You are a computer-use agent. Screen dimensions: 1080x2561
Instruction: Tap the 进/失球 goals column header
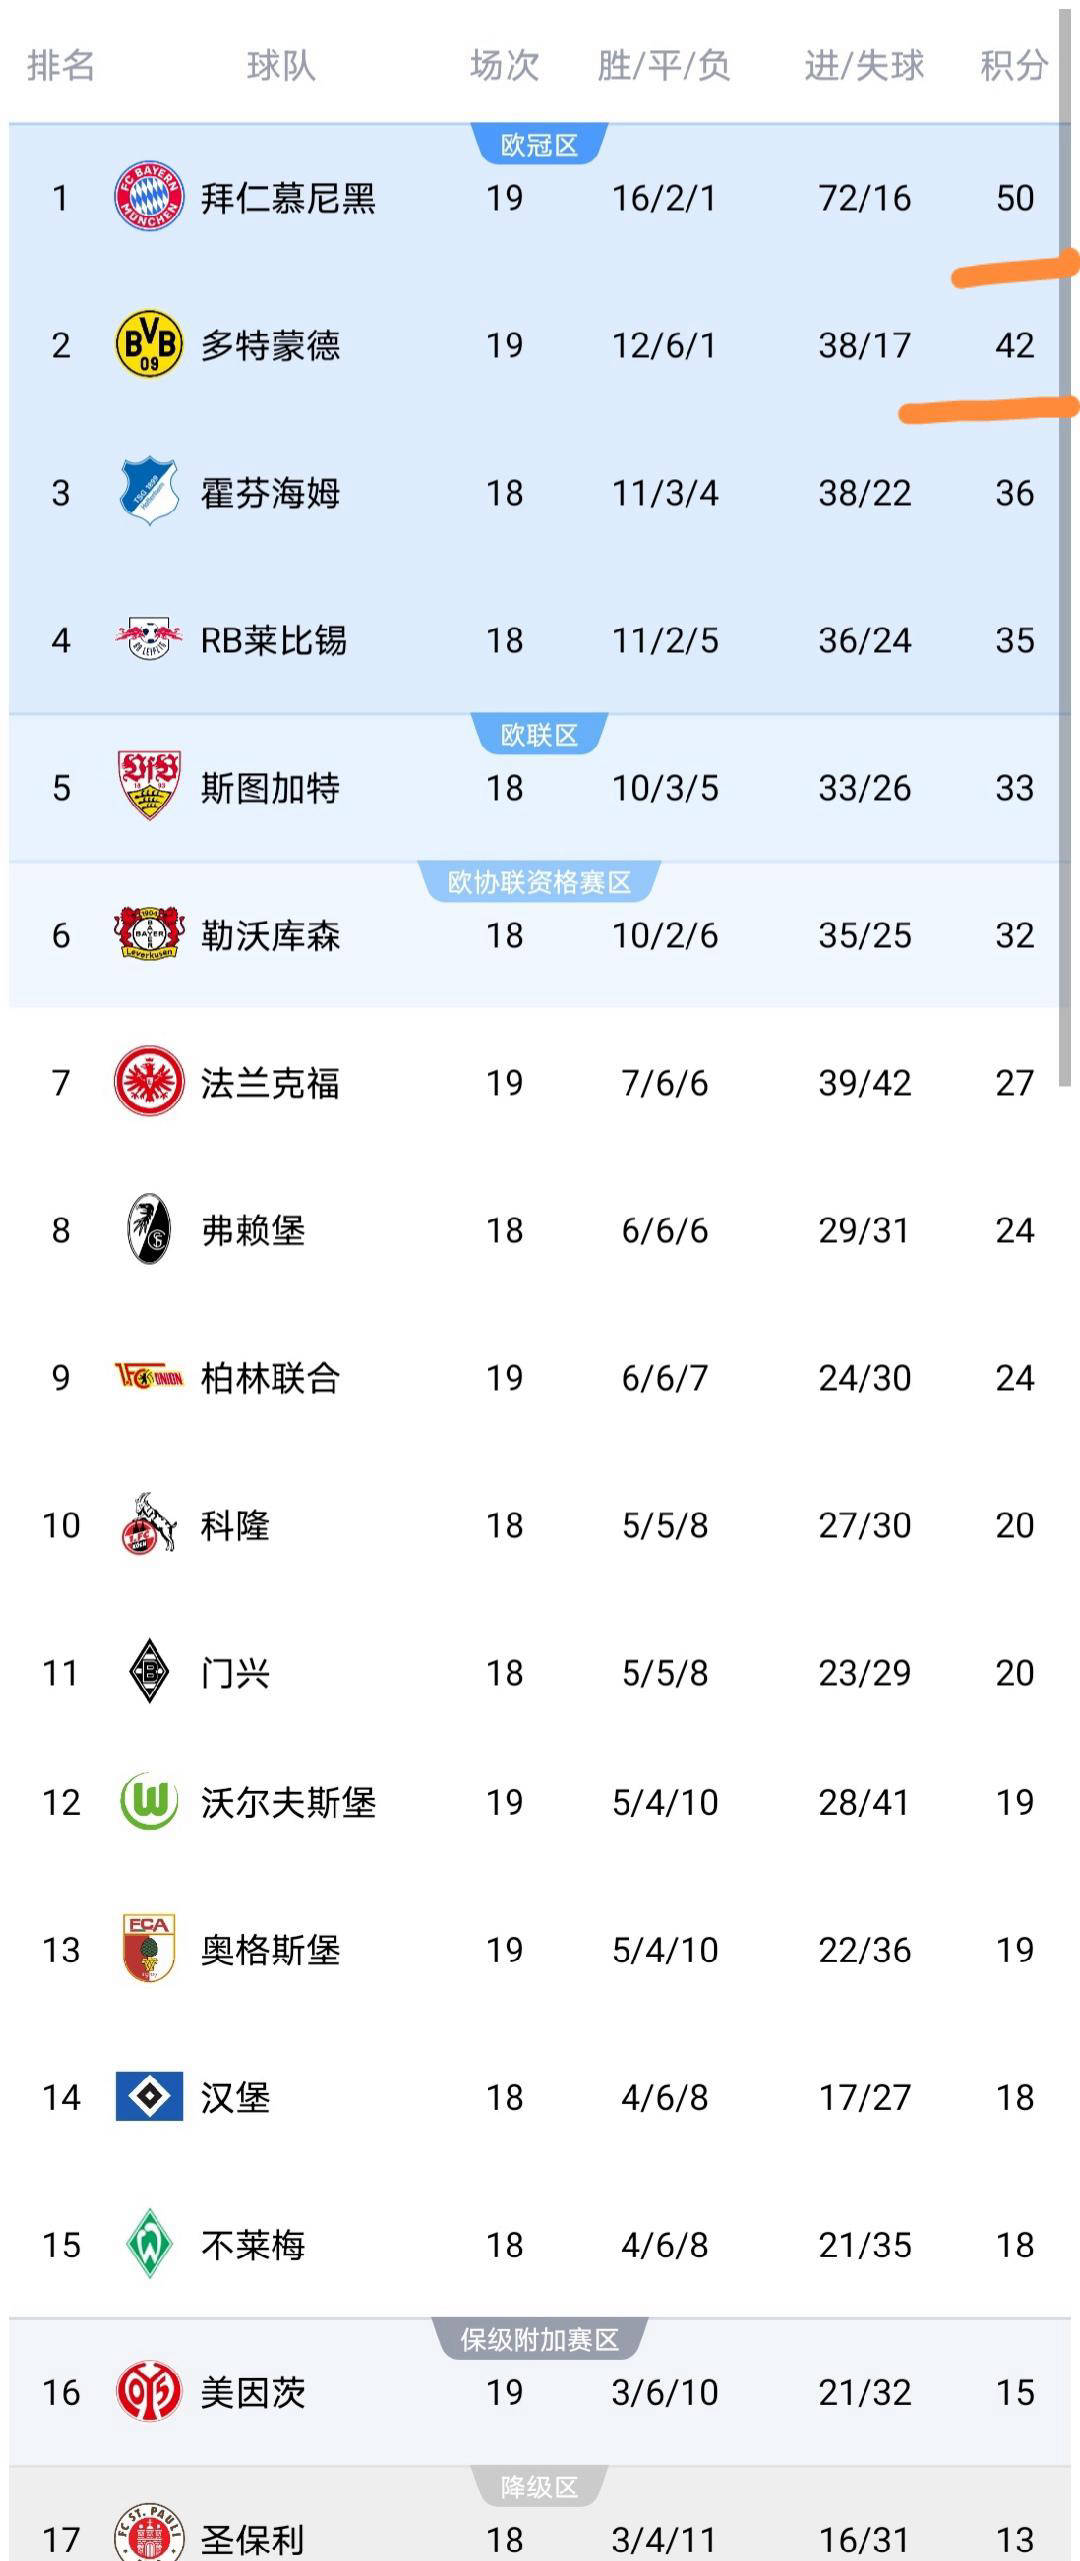pos(864,66)
